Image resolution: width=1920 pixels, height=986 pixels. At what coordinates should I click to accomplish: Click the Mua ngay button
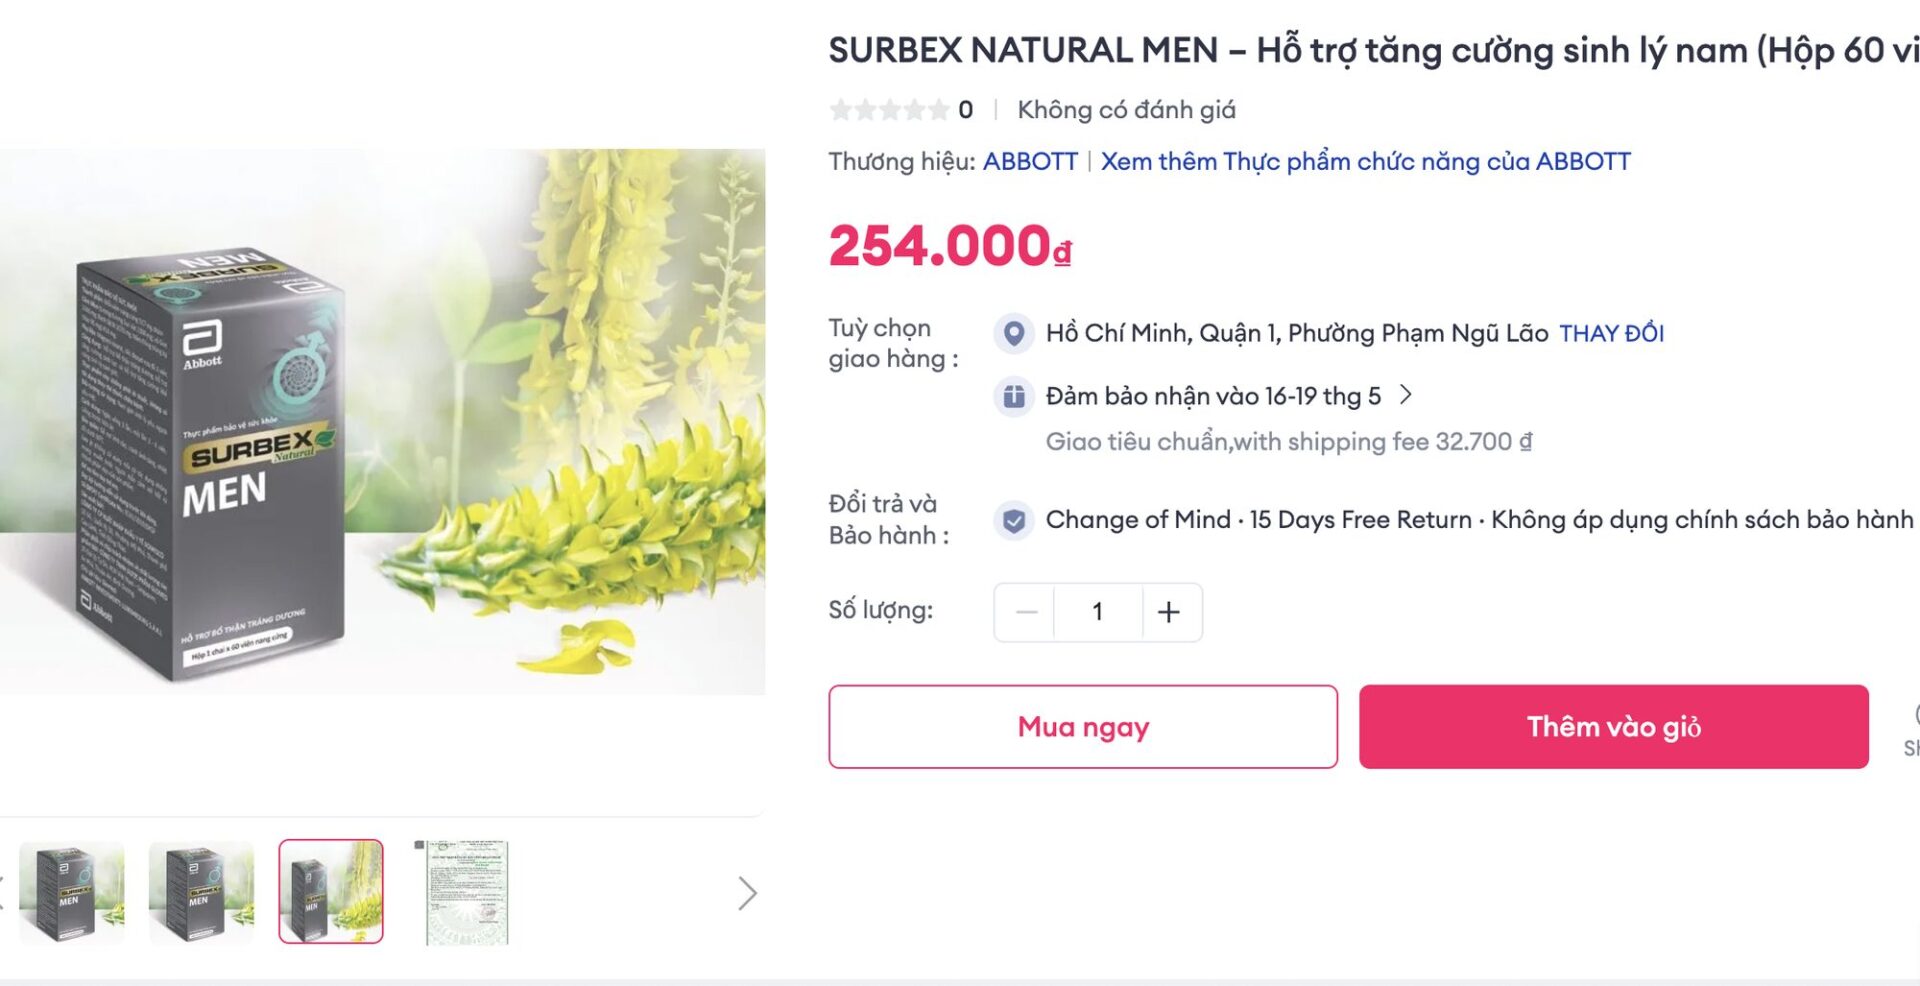(x=1081, y=727)
